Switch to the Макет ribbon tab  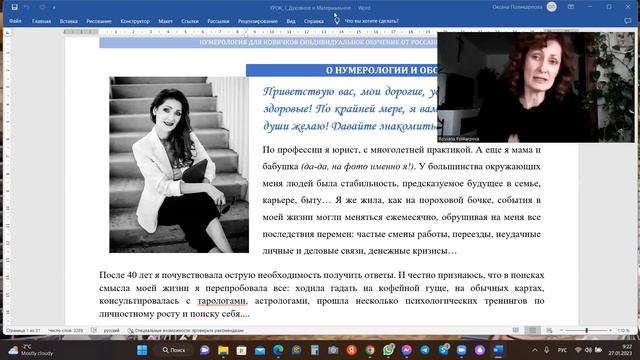click(165, 21)
